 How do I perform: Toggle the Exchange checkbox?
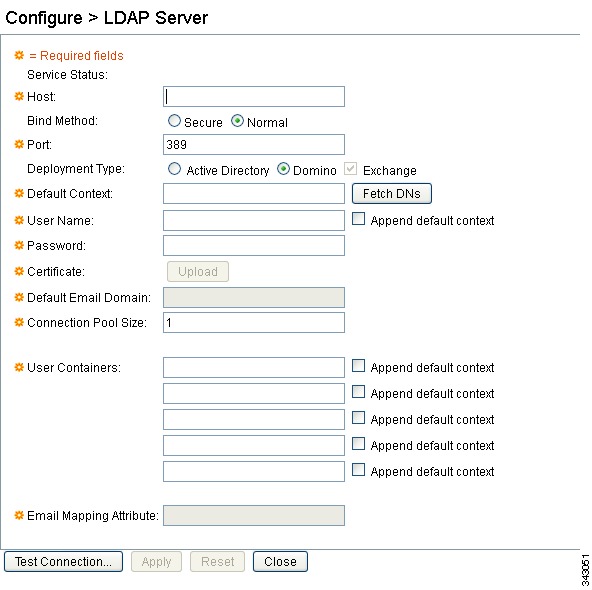coord(350,169)
